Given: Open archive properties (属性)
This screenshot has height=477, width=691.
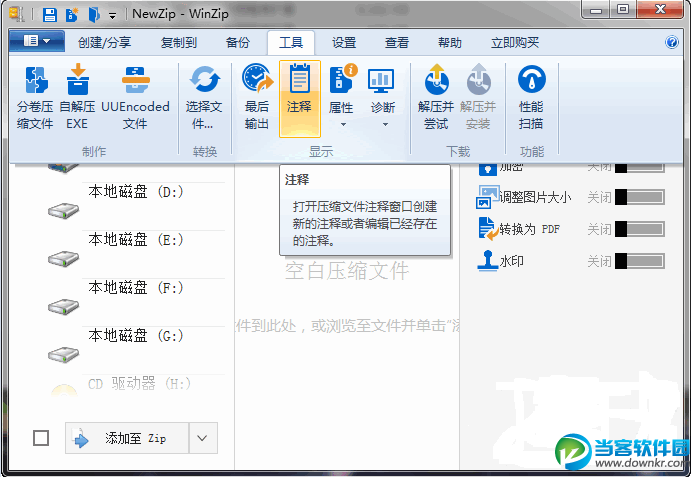Looking at the screenshot, I should (x=341, y=97).
